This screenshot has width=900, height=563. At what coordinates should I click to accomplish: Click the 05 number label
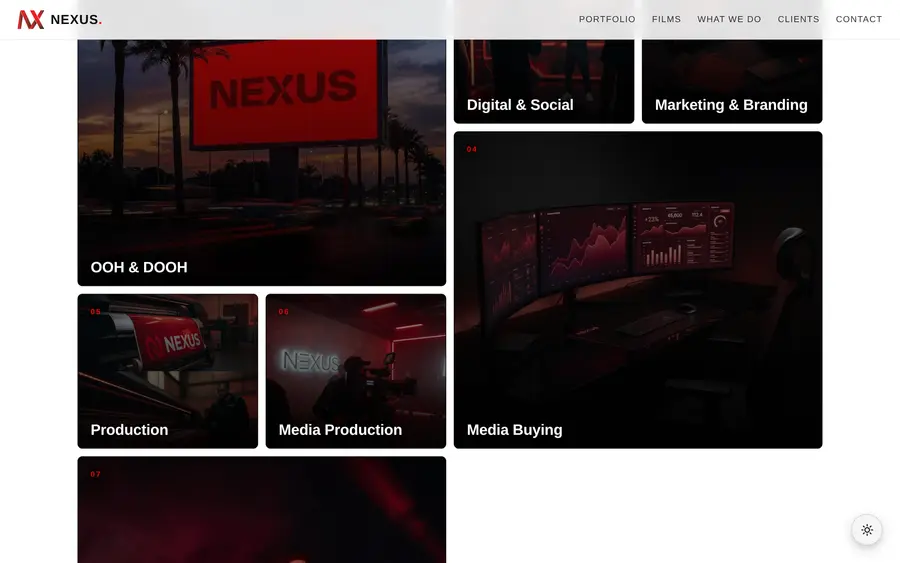coord(95,312)
